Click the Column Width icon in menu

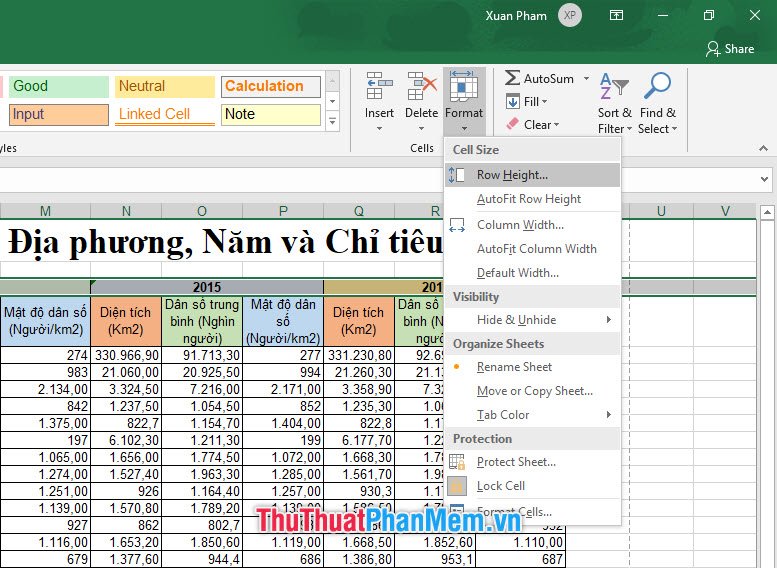click(x=456, y=225)
